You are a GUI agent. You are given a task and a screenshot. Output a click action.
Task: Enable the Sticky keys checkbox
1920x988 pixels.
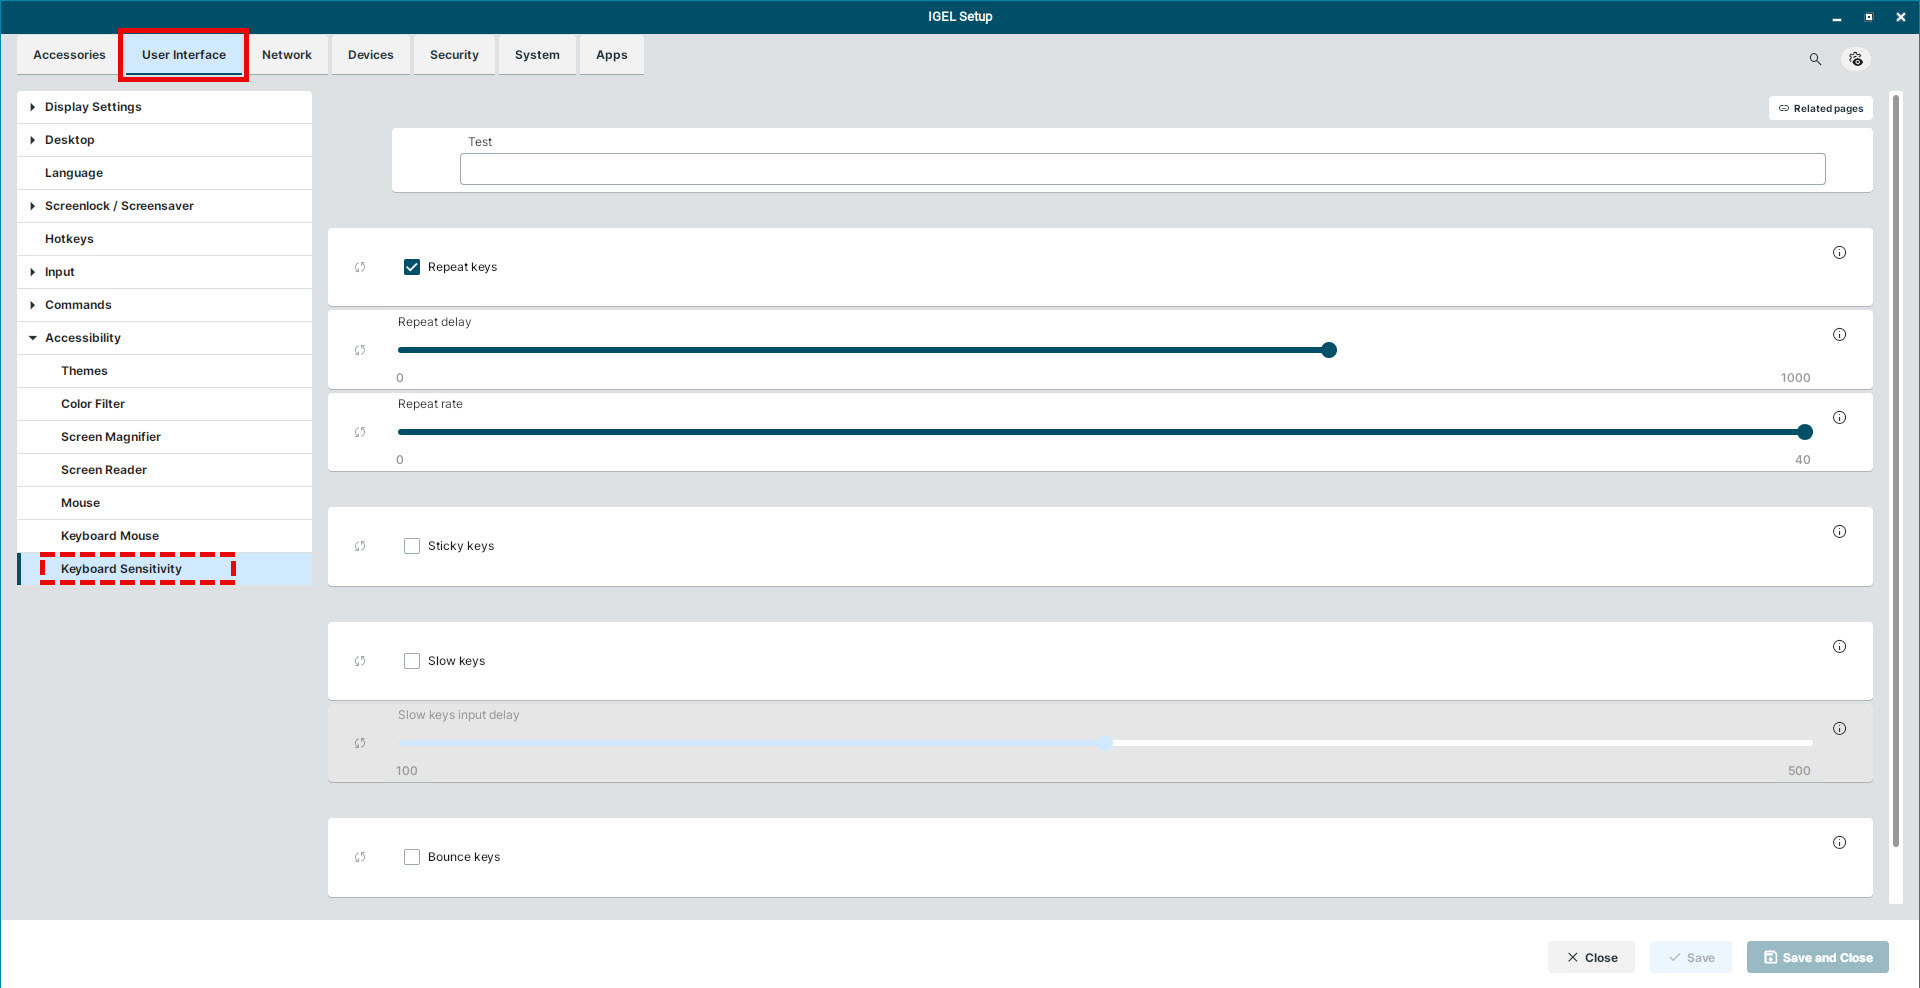(412, 546)
